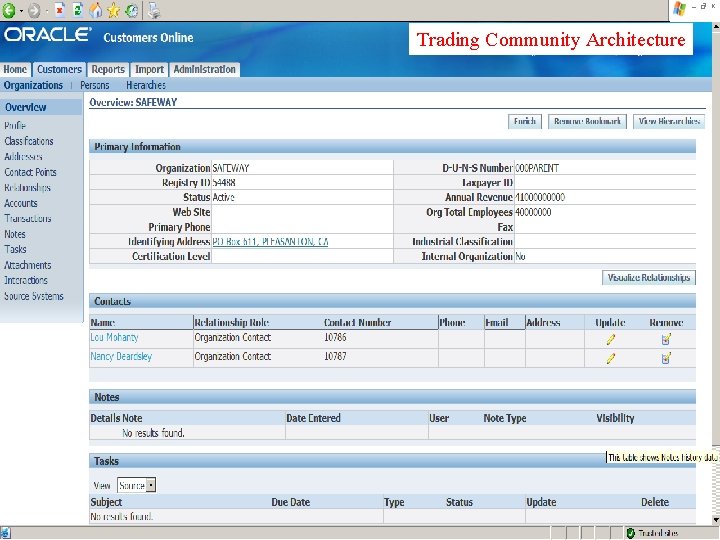Open Notes in the side menu
720x540 pixels.
click(x=15, y=234)
